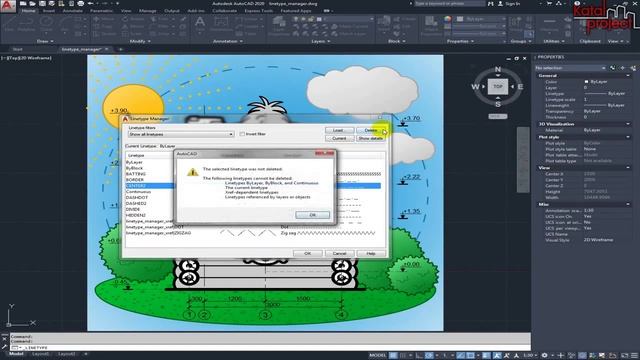Collapse the 3D Visualization section
Image resolution: width=640 pixels, height=360 pixels.
pyautogui.click(x=628, y=124)
